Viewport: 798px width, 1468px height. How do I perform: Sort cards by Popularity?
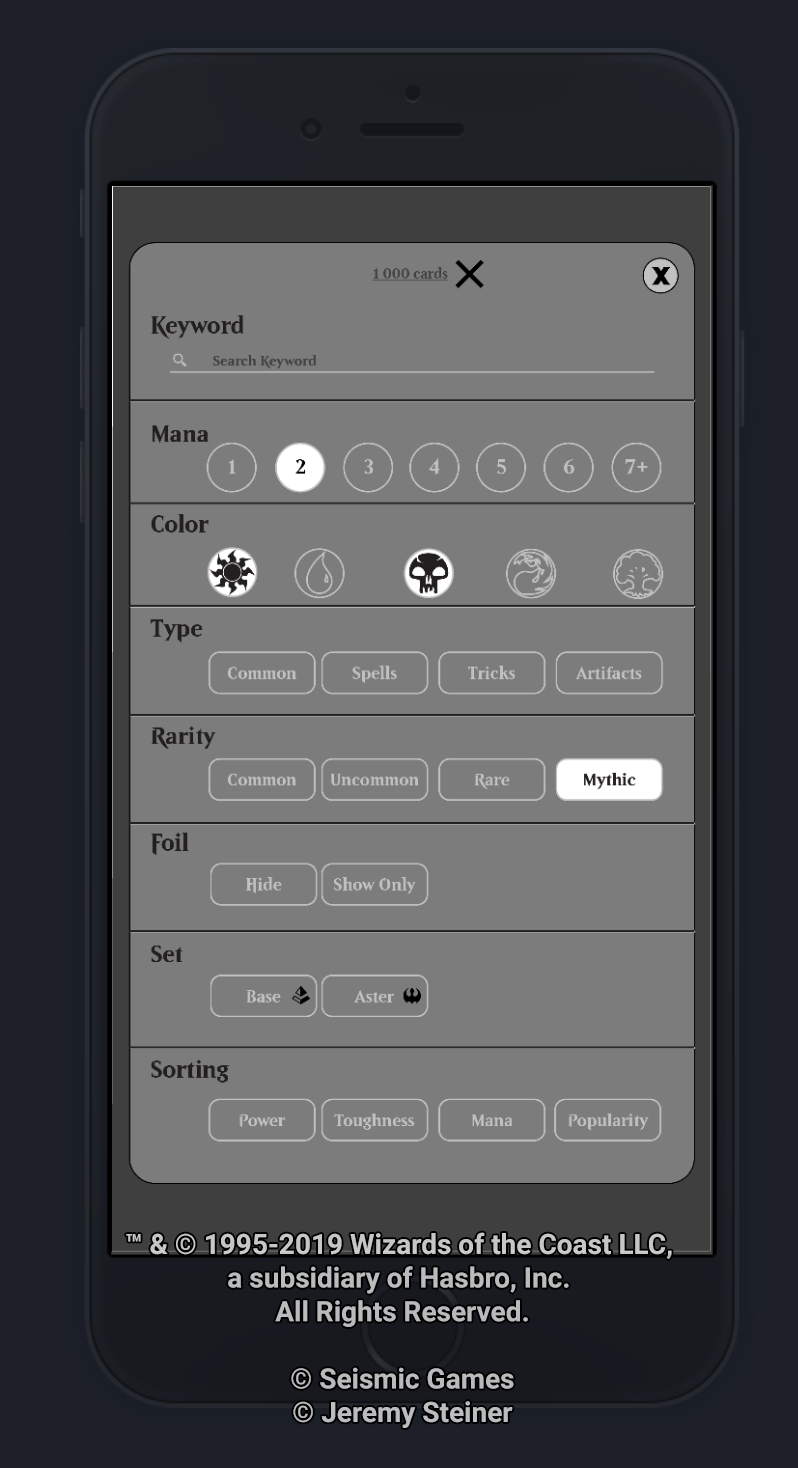608,1120
